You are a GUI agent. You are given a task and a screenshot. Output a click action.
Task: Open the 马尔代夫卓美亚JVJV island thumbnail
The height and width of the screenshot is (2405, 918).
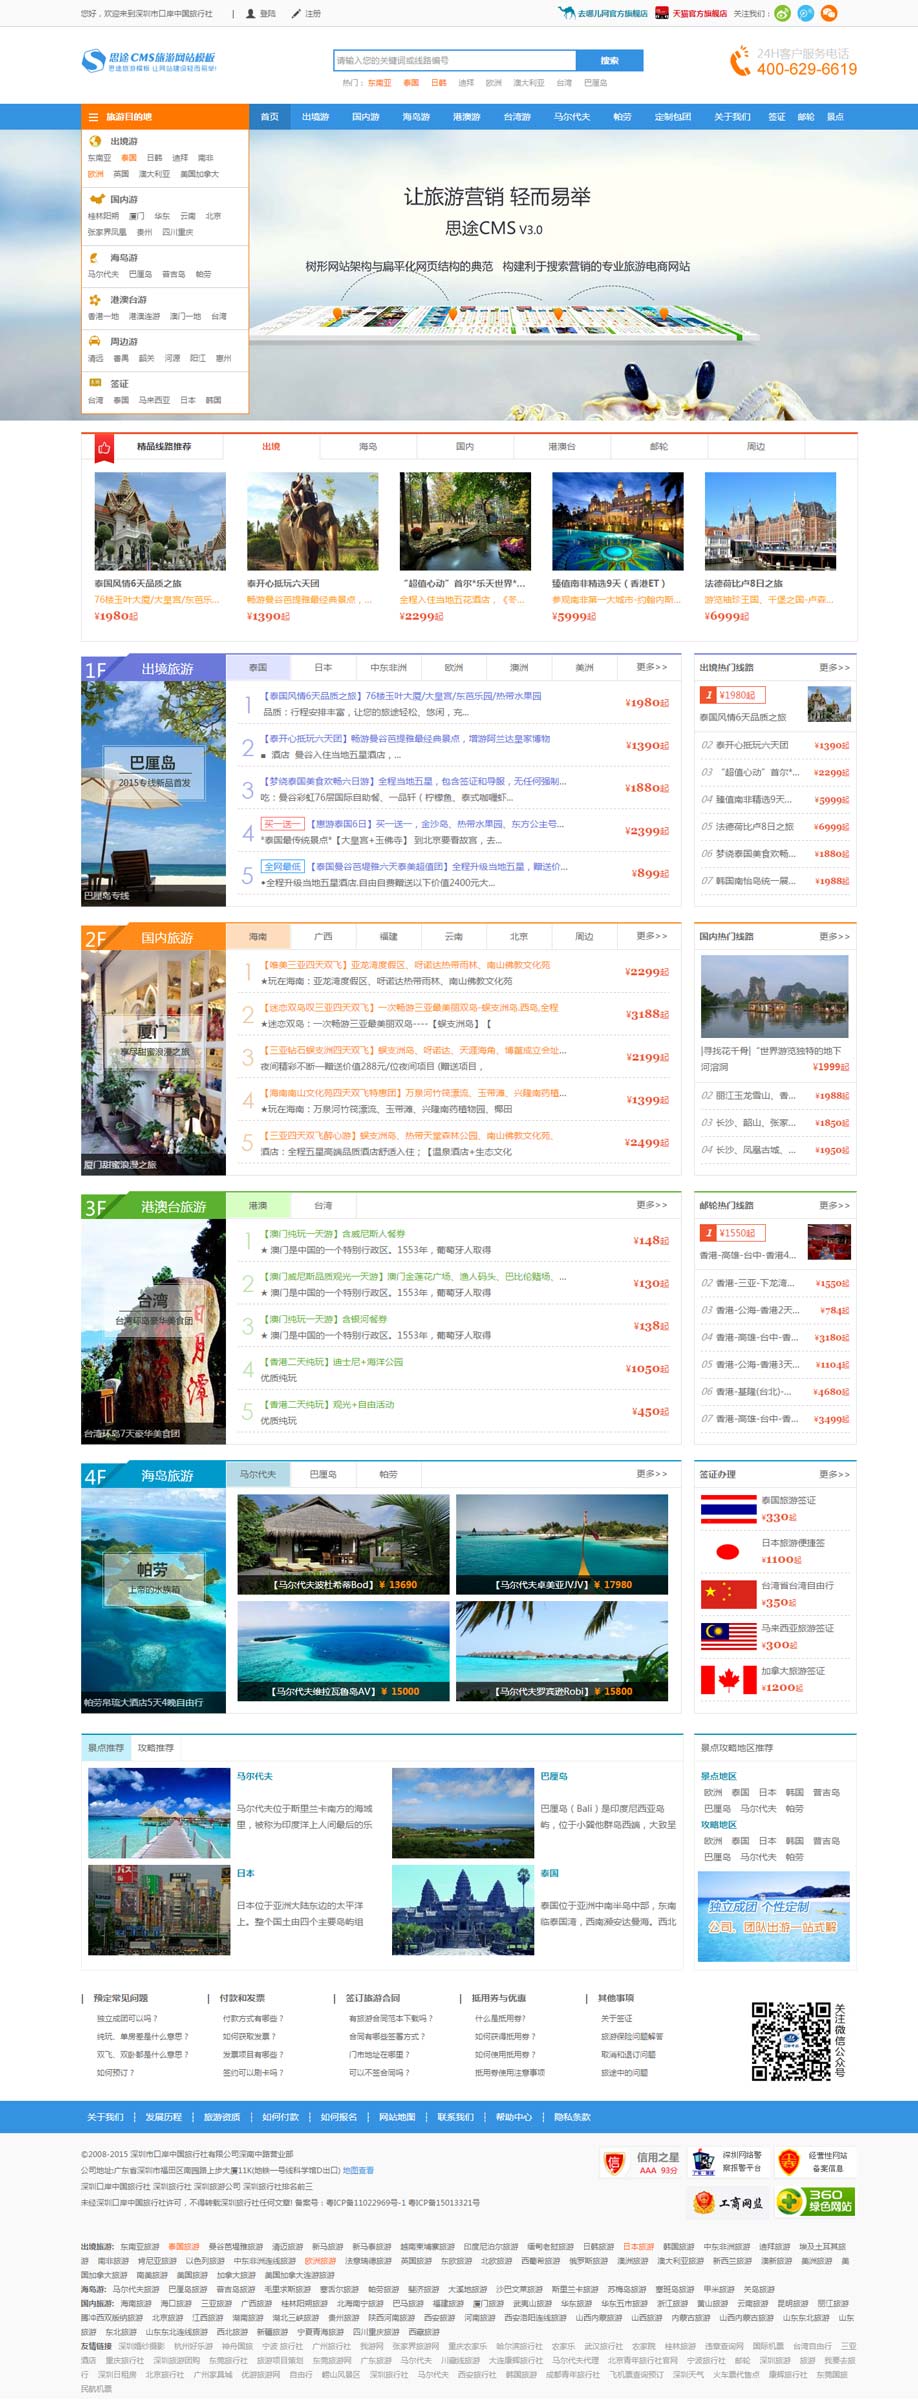tap(562, 1544)
